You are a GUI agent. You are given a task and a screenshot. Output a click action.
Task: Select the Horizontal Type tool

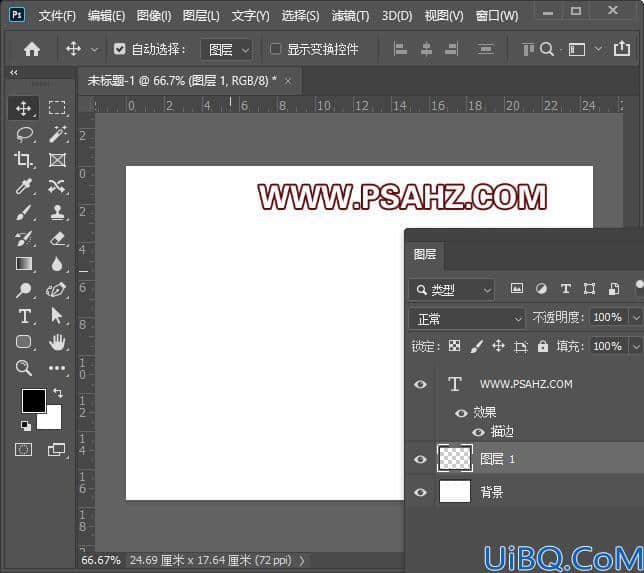(x=25, y=316)
